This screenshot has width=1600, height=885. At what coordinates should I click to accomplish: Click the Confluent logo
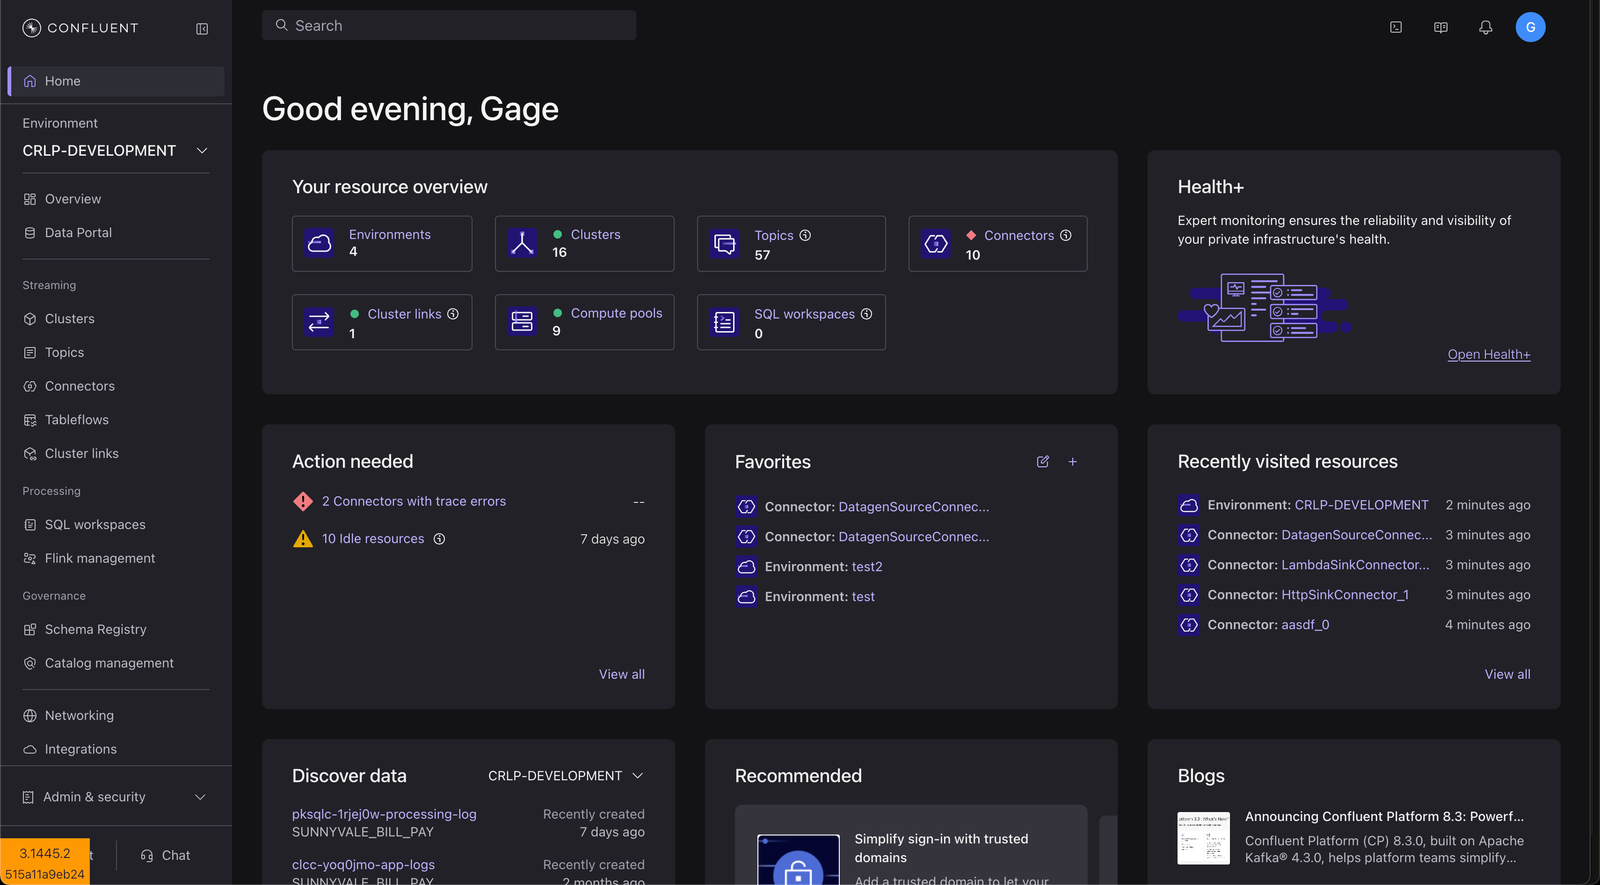coord(80,28)
